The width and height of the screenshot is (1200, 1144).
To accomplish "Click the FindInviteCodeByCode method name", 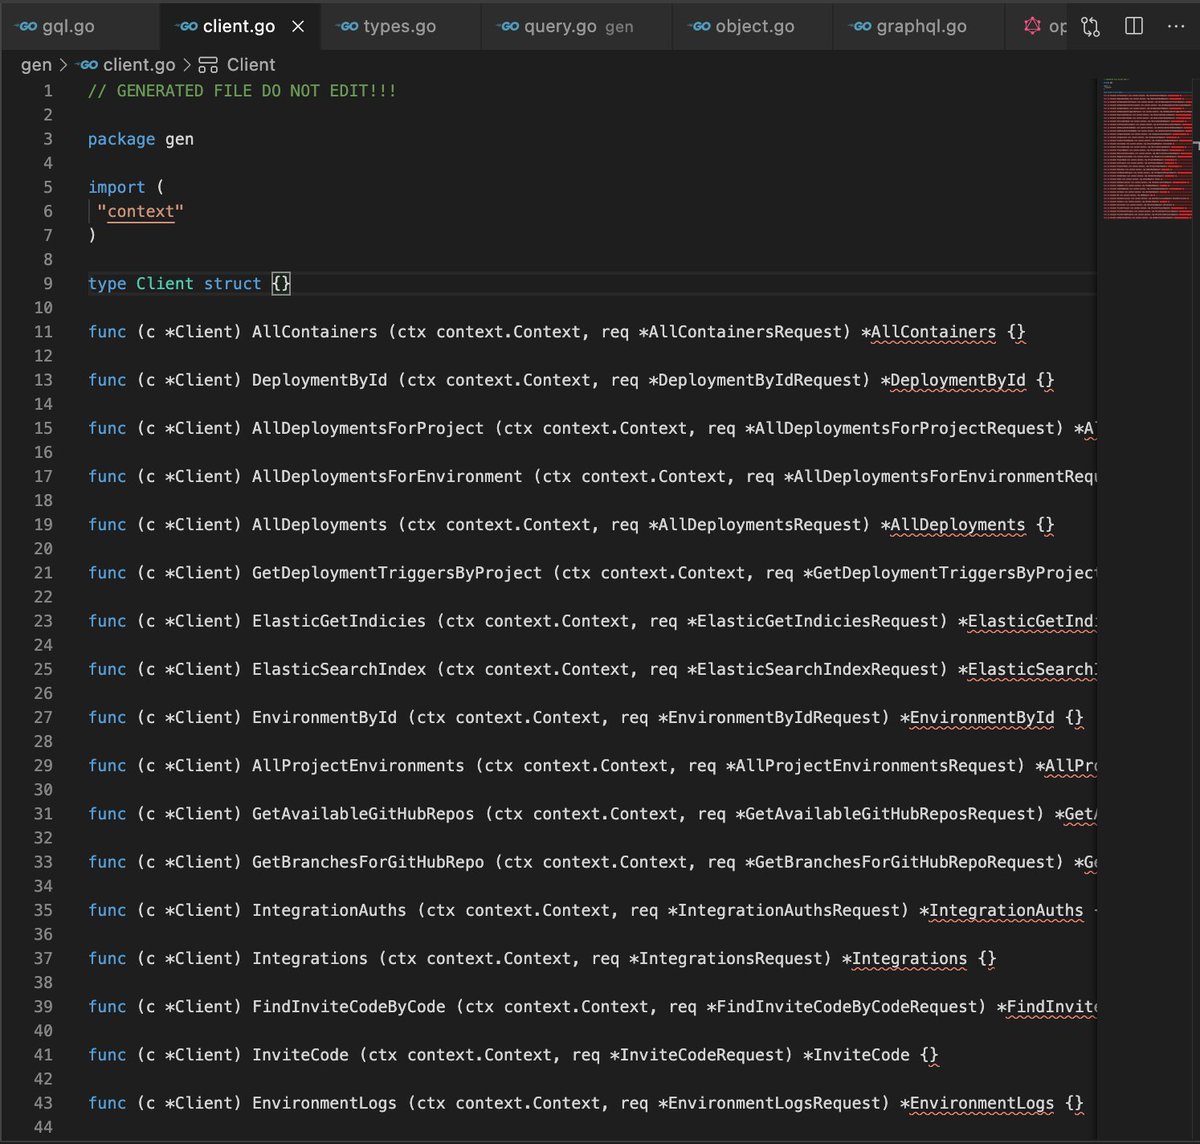I will click(x=349, y=1007).
